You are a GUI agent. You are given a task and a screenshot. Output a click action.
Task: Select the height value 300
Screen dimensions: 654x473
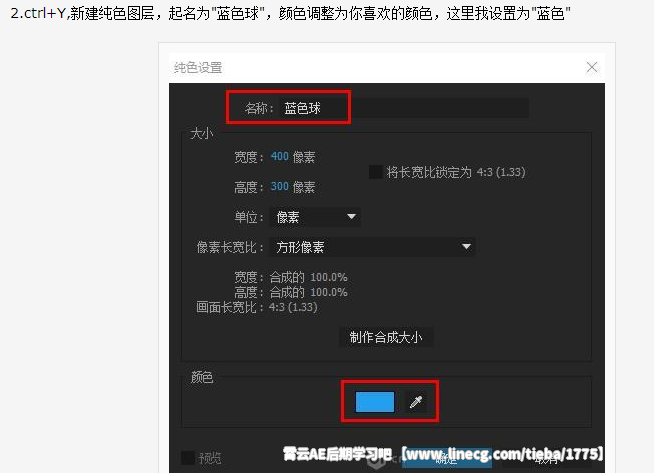[279, 187]
